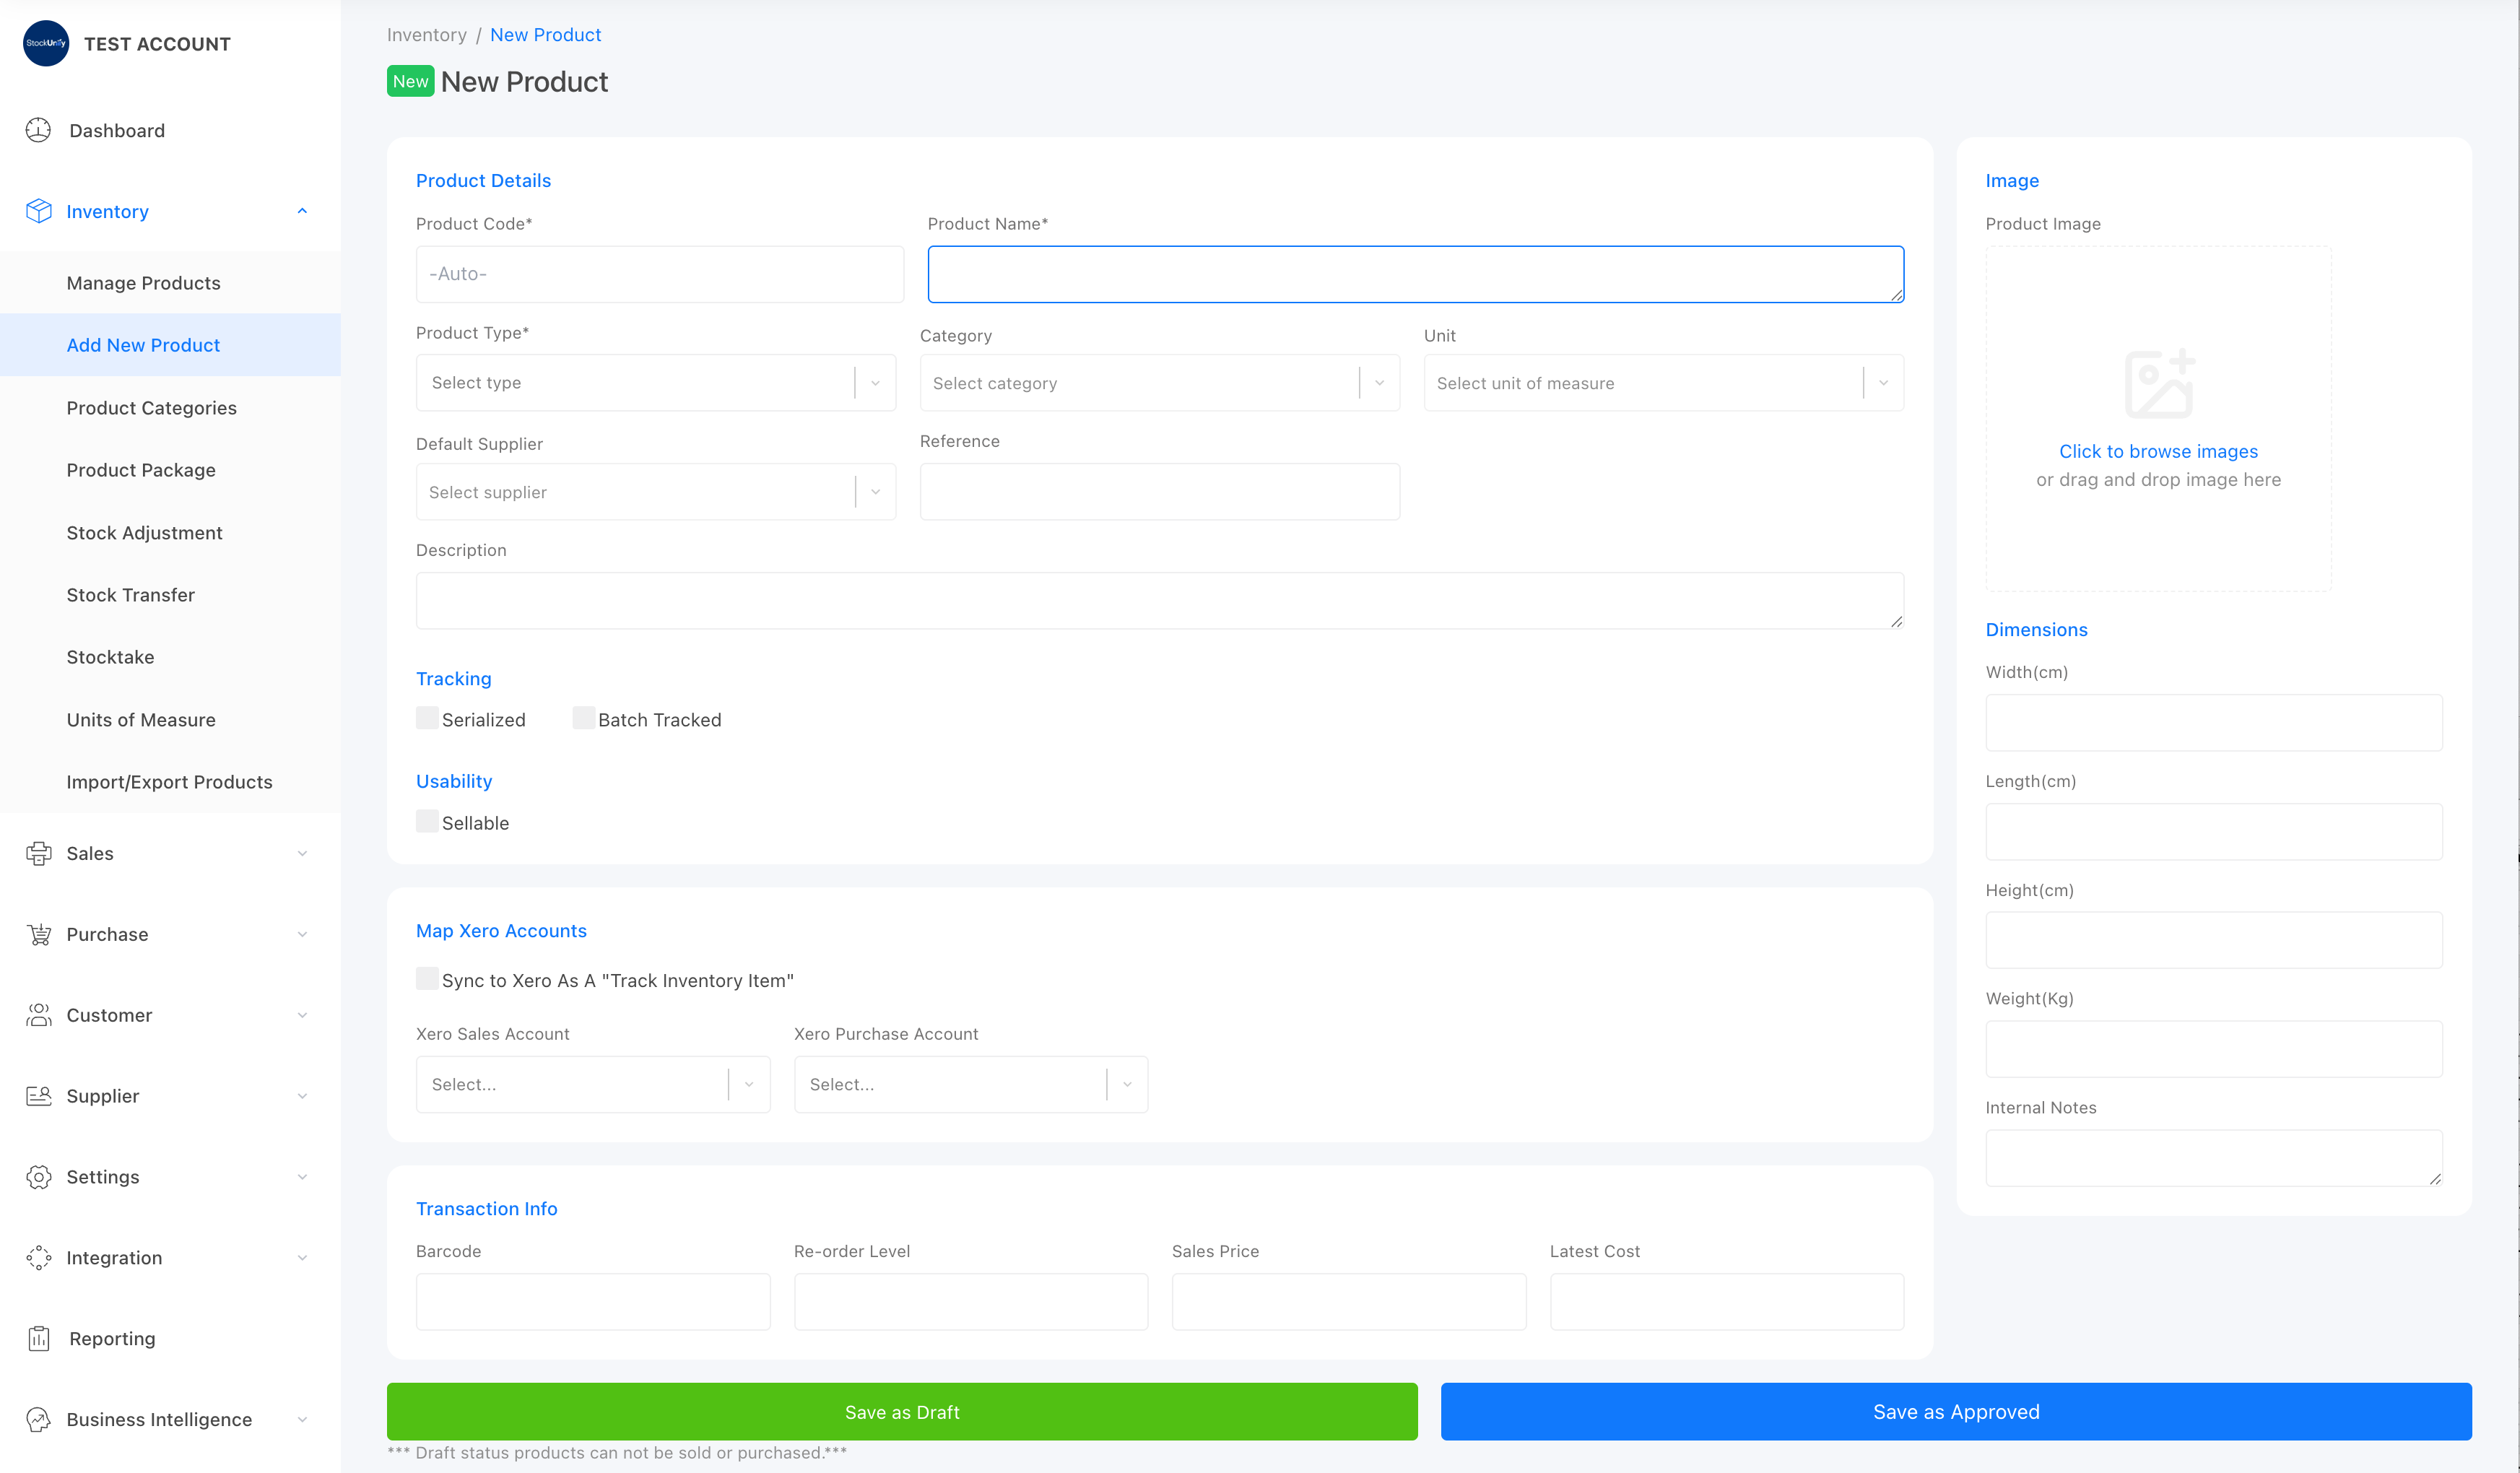The height and width of the screenshot is (1473, 2520).
Task: Click the Save as Approved button
Action: [x=1955, y=1411]
